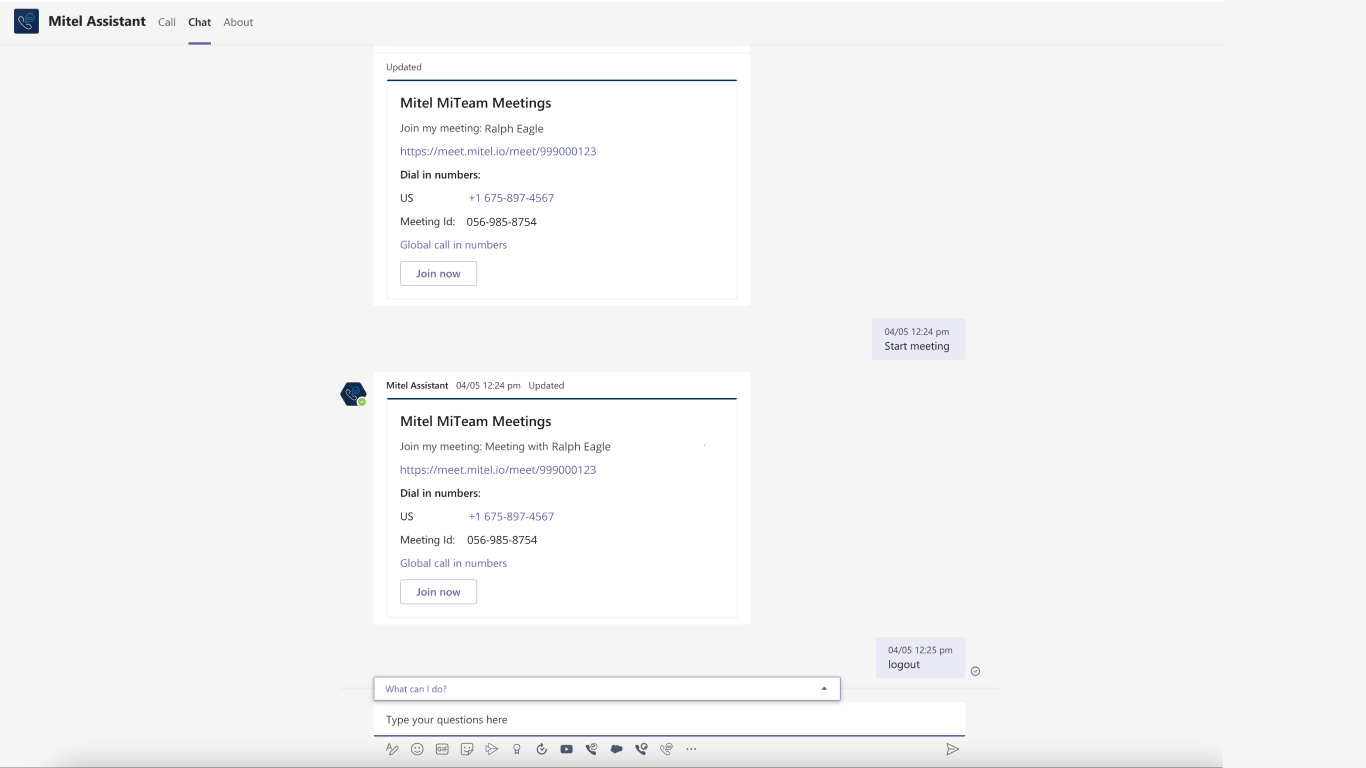Send the message with arrow icon

point(953,749)
